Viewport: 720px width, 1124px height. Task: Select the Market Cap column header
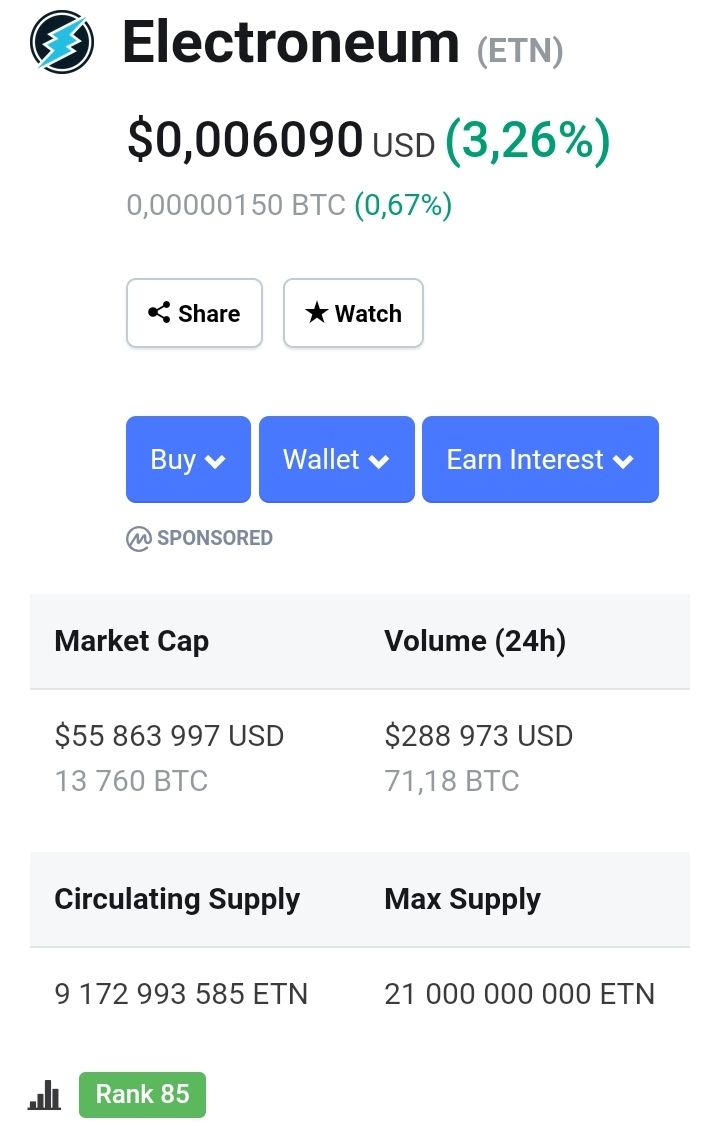tap(132, 641)
